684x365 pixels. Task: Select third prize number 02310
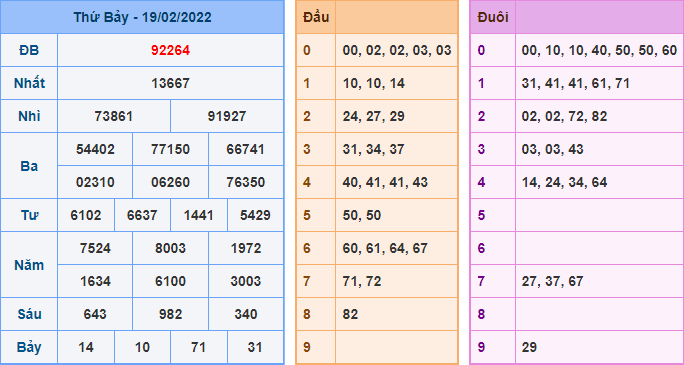95,182
